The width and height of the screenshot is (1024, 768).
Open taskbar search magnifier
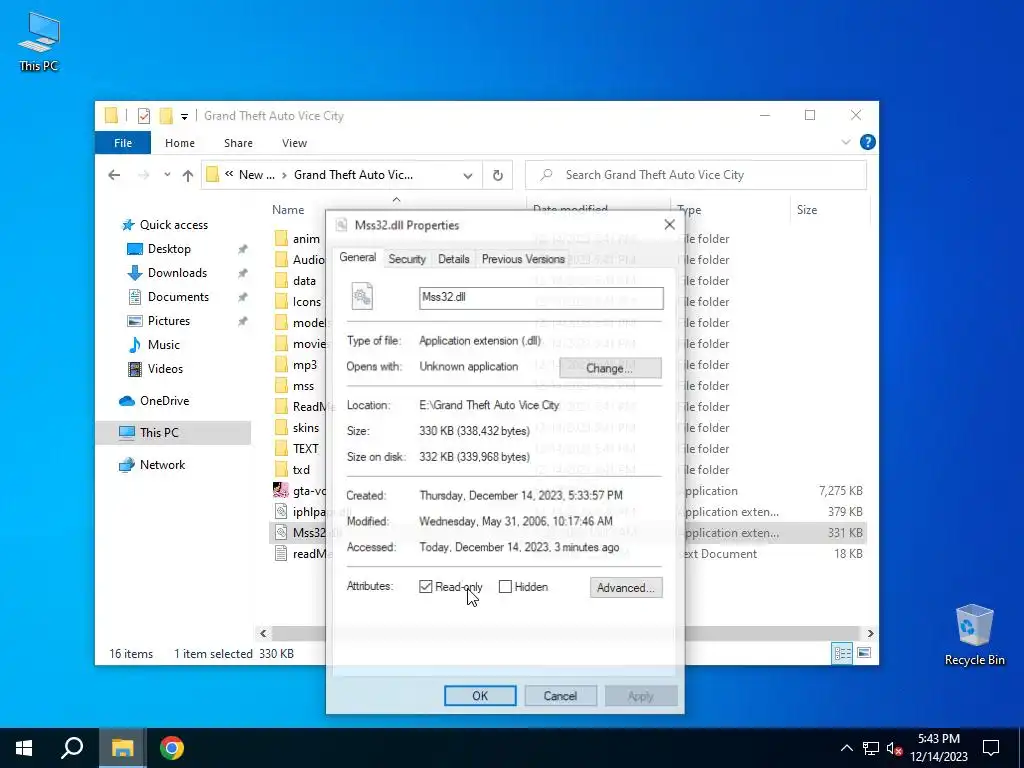click(72, 748)
